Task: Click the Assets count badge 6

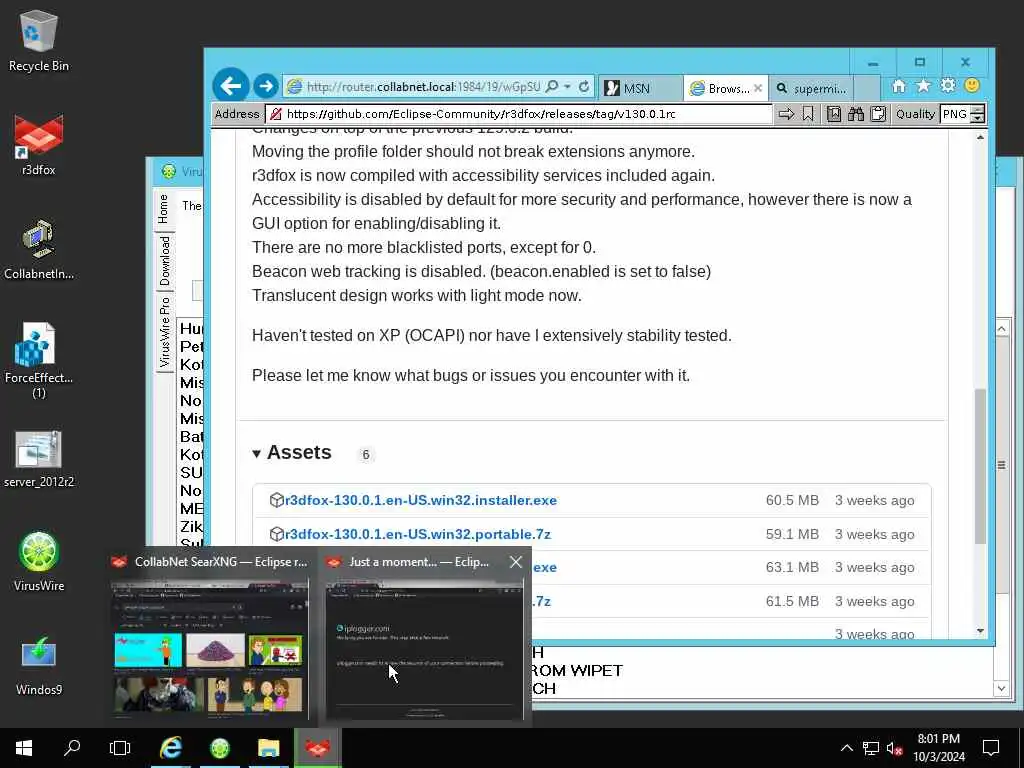Action: pos(366,455)
